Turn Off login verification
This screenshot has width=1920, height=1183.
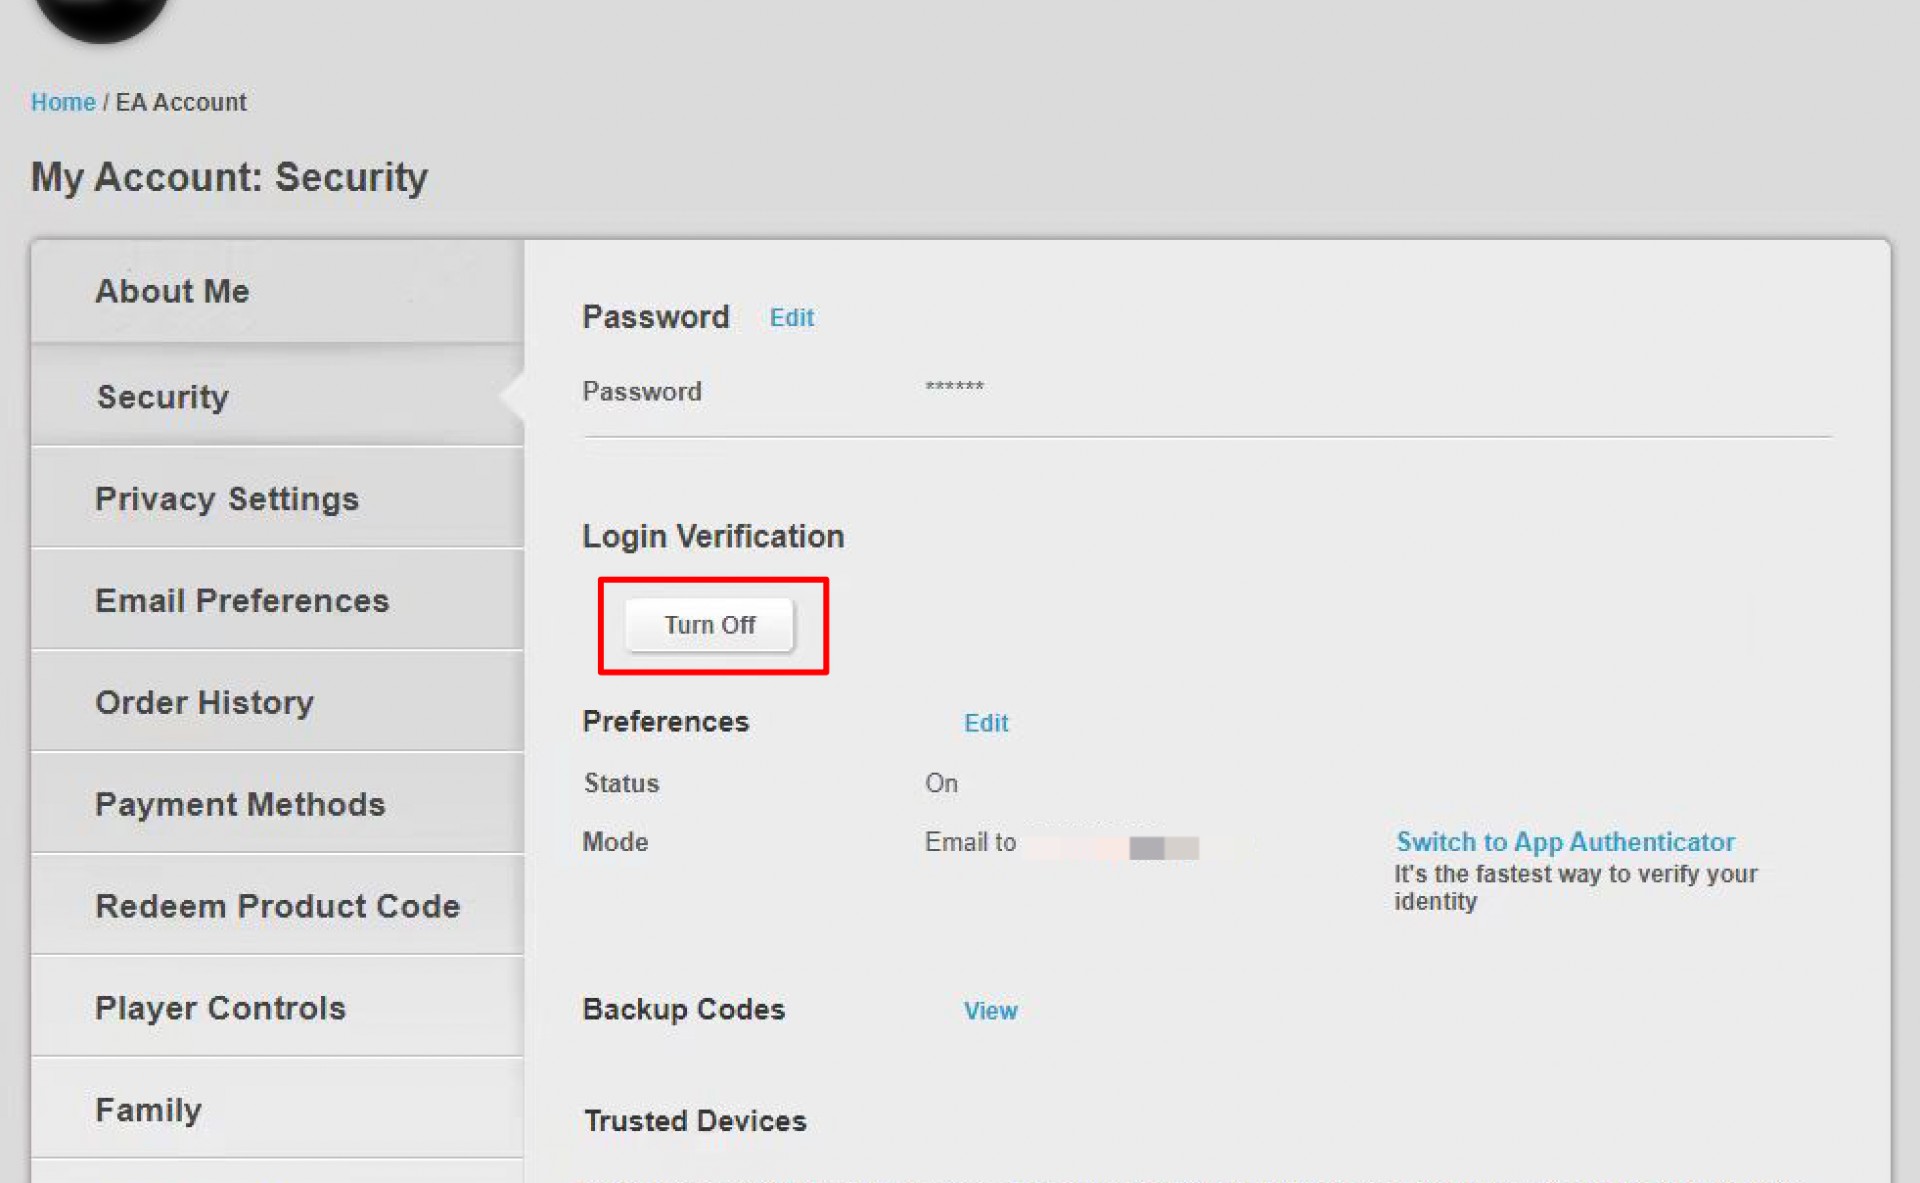(709, 625)
